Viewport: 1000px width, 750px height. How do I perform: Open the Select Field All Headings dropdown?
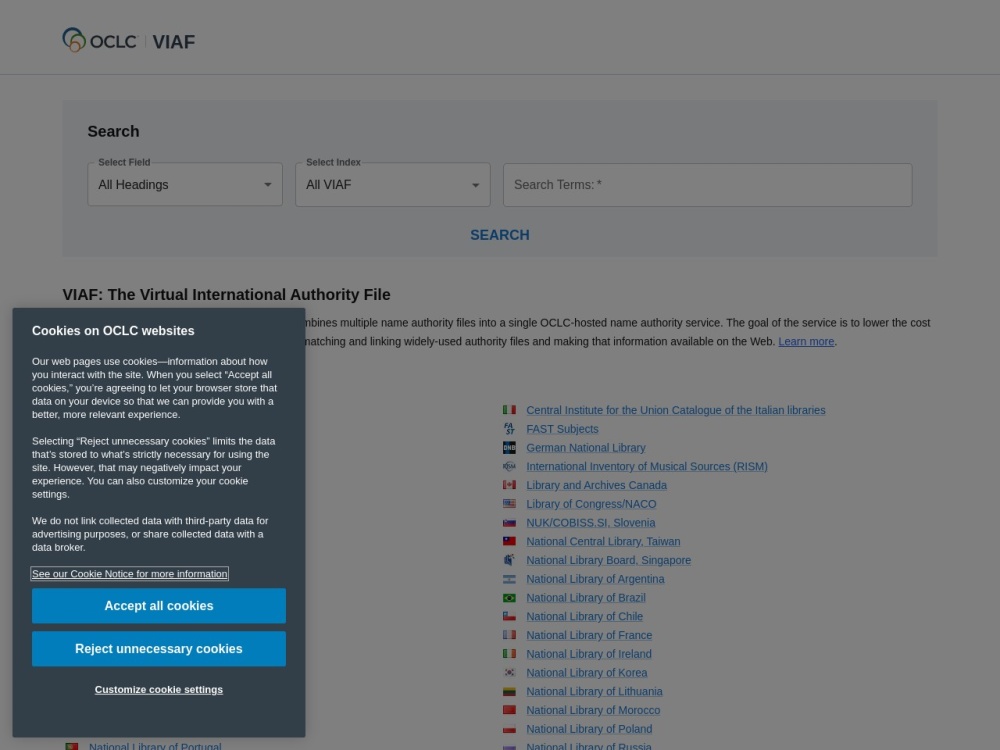[x=185, y=184]
